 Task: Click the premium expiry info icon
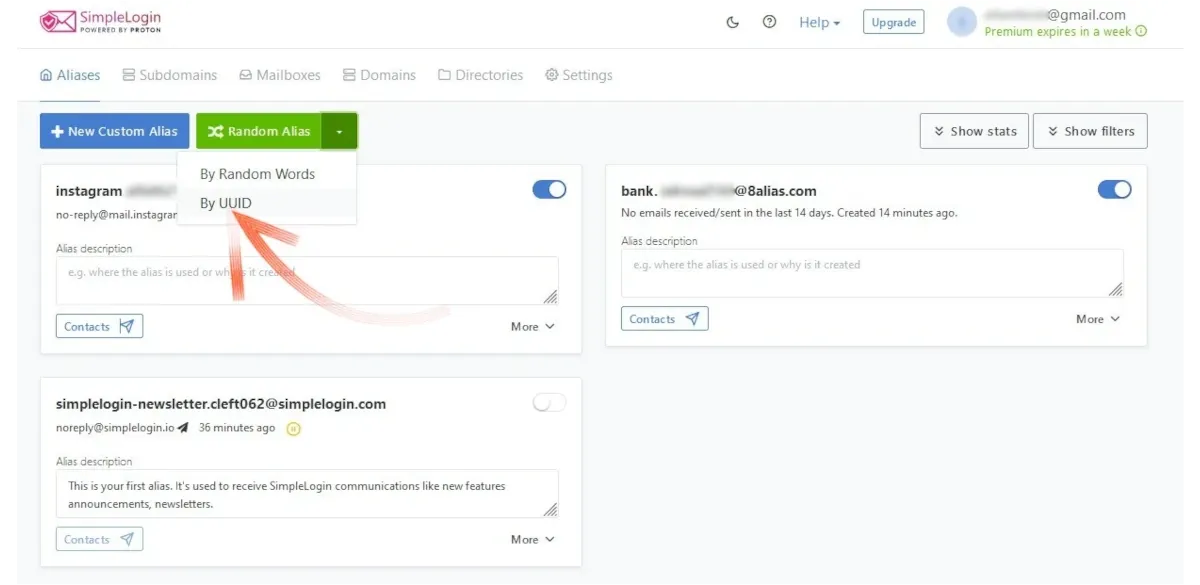pos(1141,32)
